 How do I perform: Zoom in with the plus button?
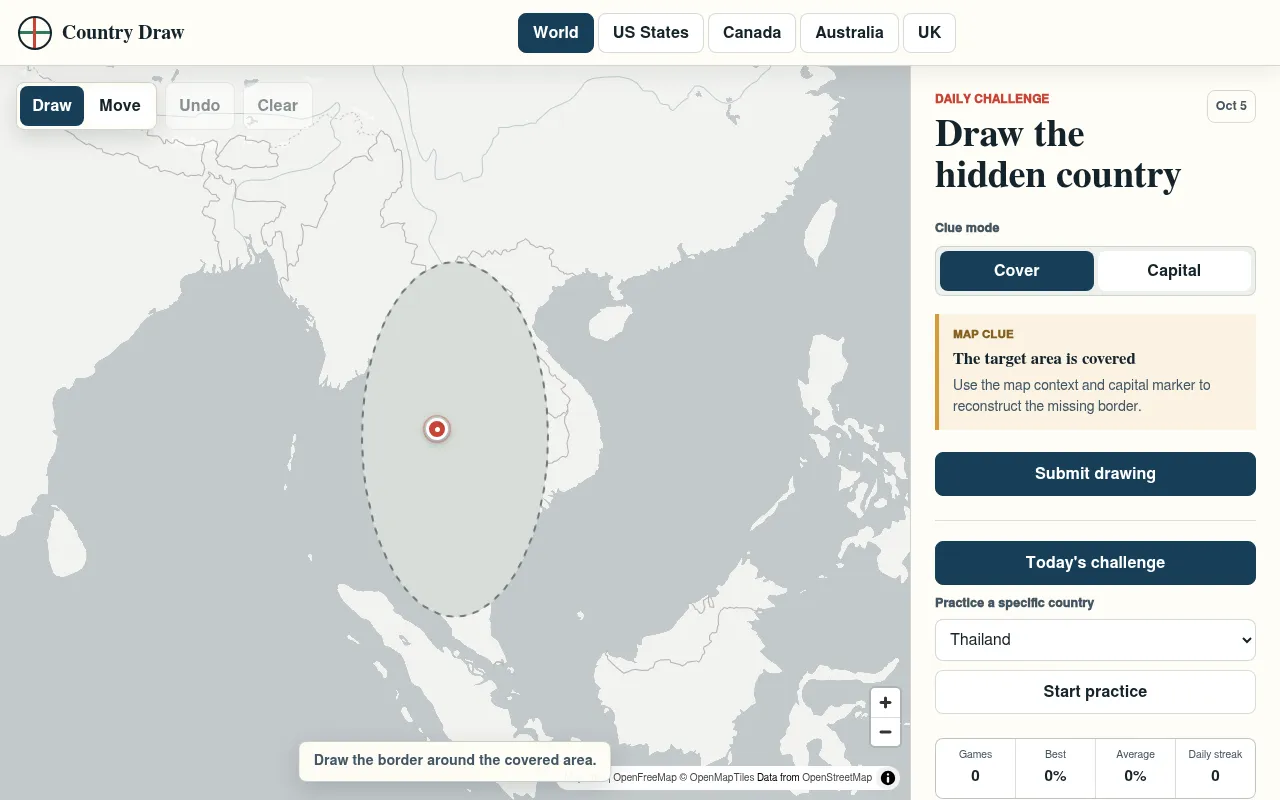click(x=885, y=703)
